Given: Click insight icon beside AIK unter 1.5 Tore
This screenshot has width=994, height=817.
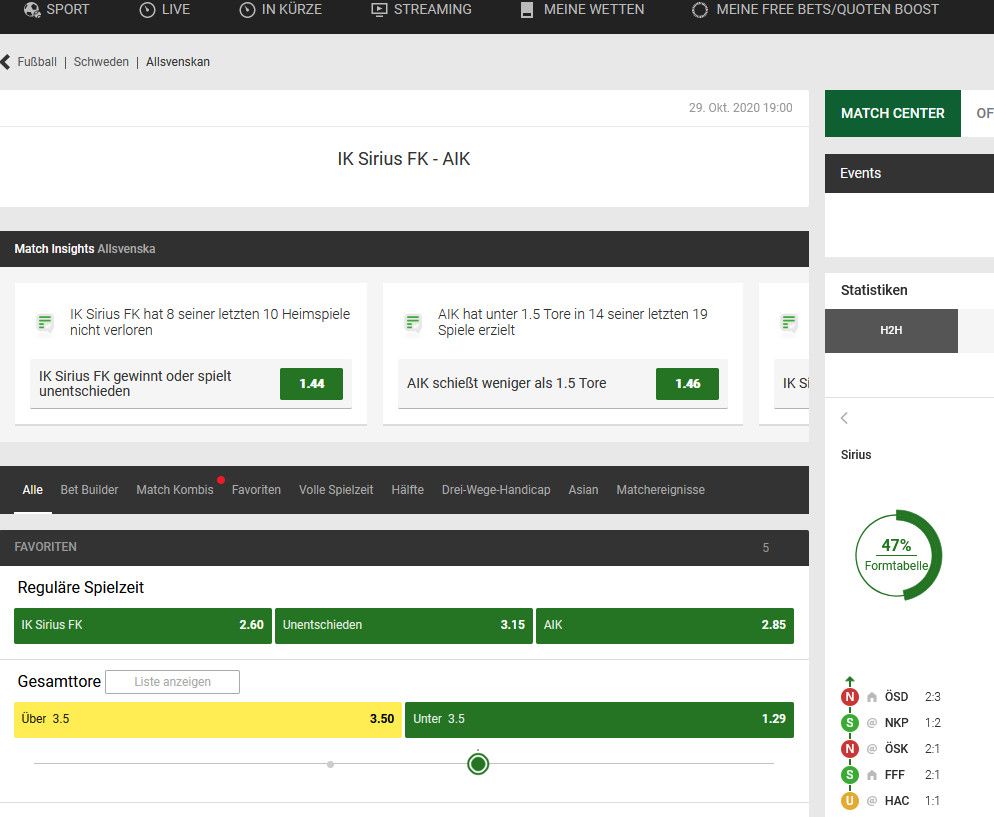Looking at the screenshot, I should (413, 323).
